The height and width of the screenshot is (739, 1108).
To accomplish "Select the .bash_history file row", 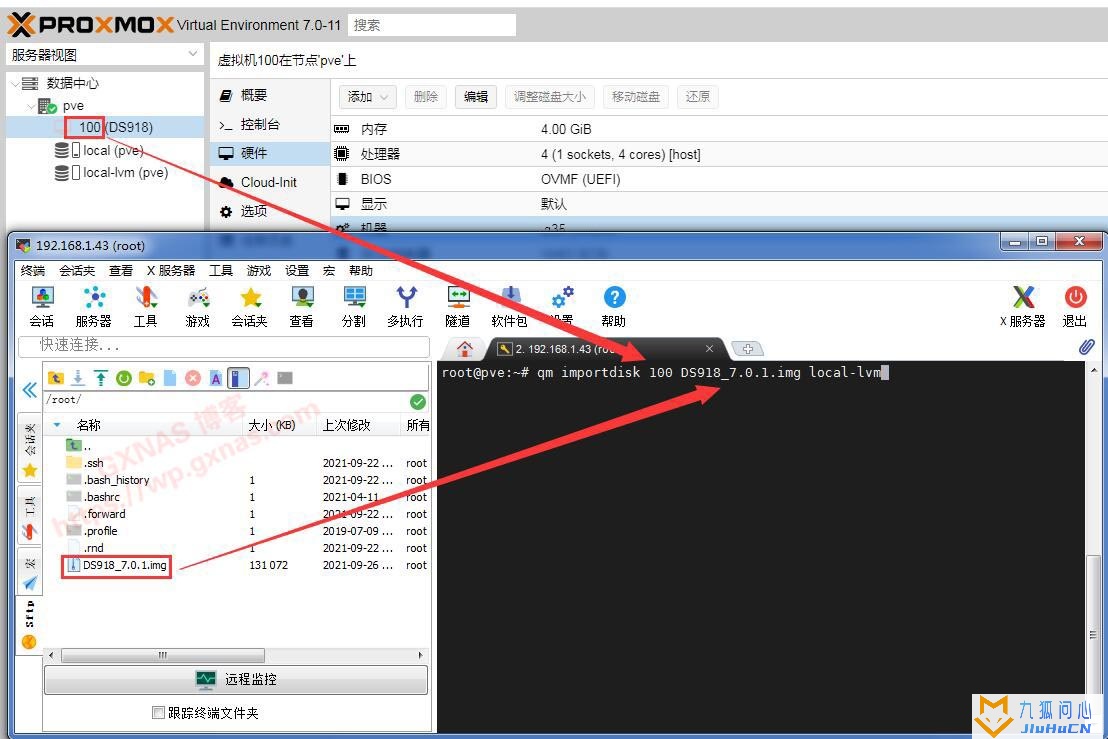I will point(236,480).
